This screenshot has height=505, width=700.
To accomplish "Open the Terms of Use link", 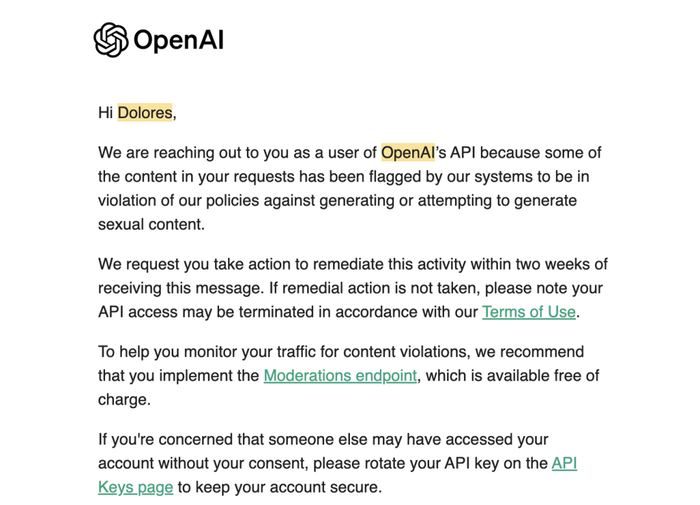I will 528,312.
